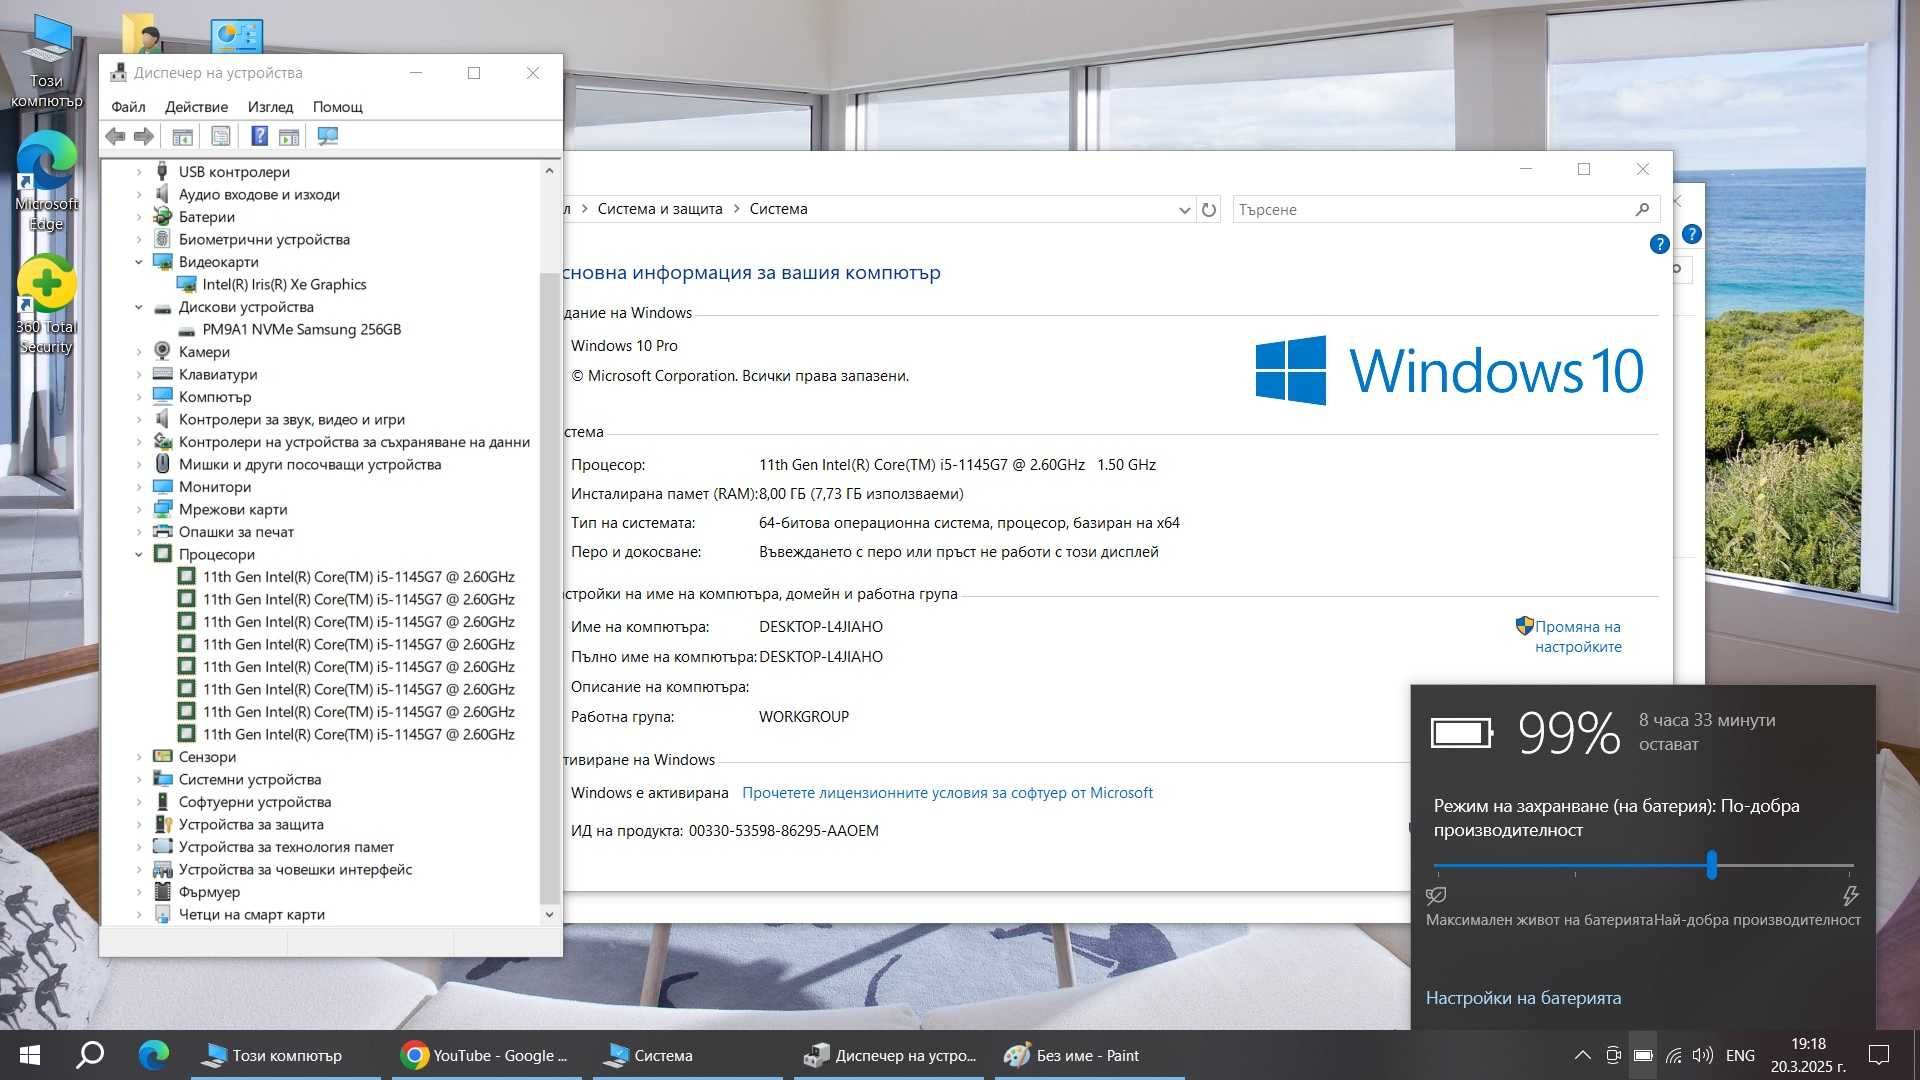Switch to Система taskbar button
The image size is (1920, 1080).
tap(687, 1055)
